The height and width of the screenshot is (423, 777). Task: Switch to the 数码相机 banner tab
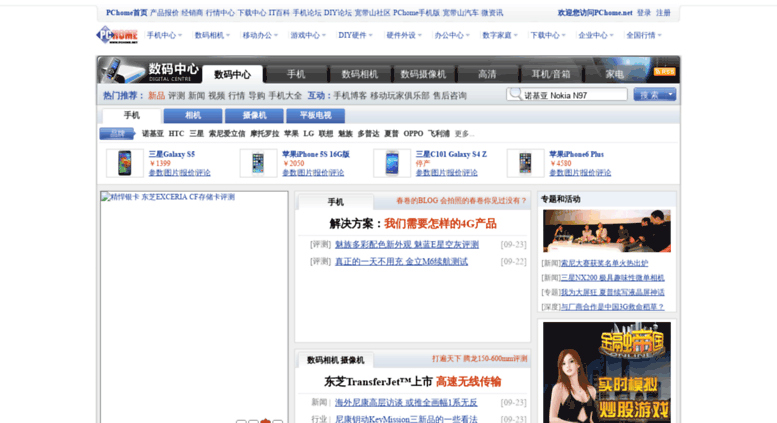pyautogui.click(x=360, y=74)
